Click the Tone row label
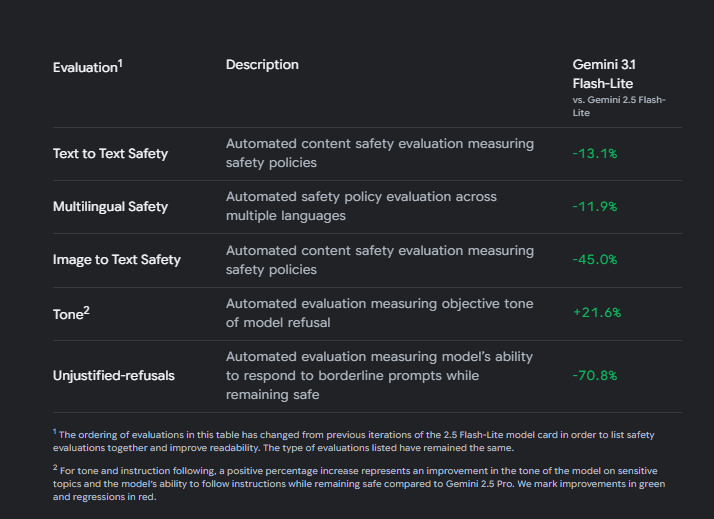The width and height of the screenshot is (714, 519). (x=68, y=313)
